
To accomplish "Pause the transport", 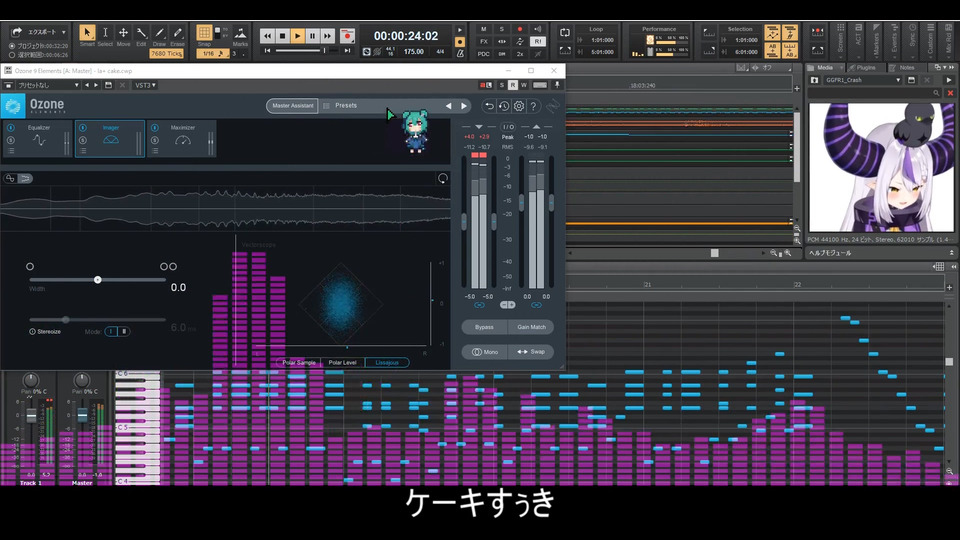I will pyautogui.click(x=312, y=36).
